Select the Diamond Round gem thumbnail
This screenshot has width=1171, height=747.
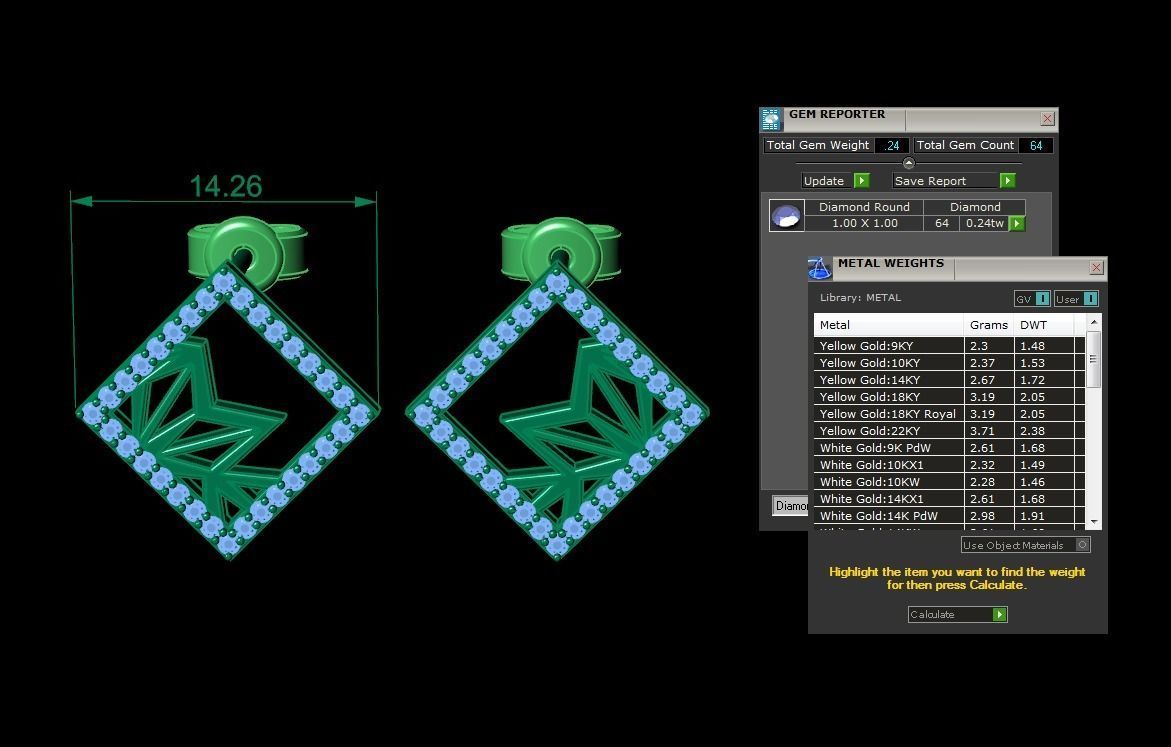click(x=786, y=216)
